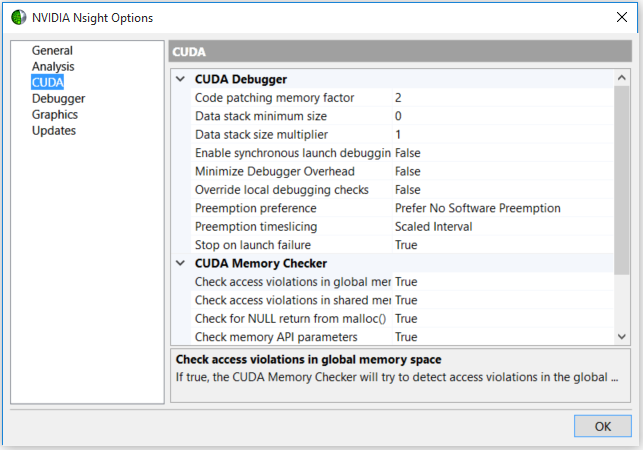
Task: Click the CUDA Memory Checker section heading
Action: tap(261, 263)
